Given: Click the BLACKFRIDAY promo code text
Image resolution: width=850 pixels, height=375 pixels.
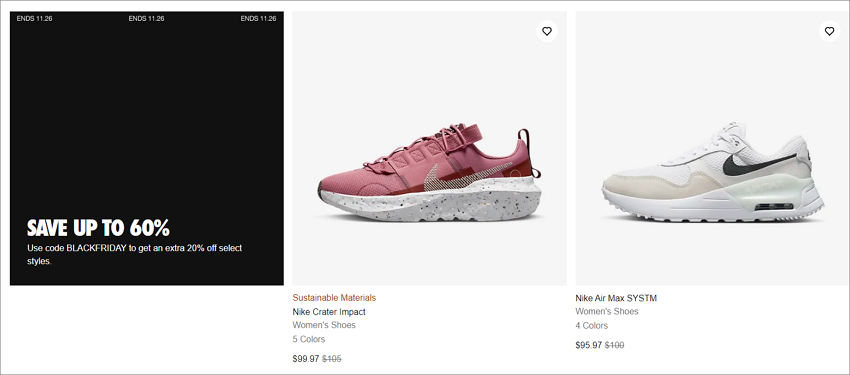Looking at the screenshot, I should tap(96, 248).
